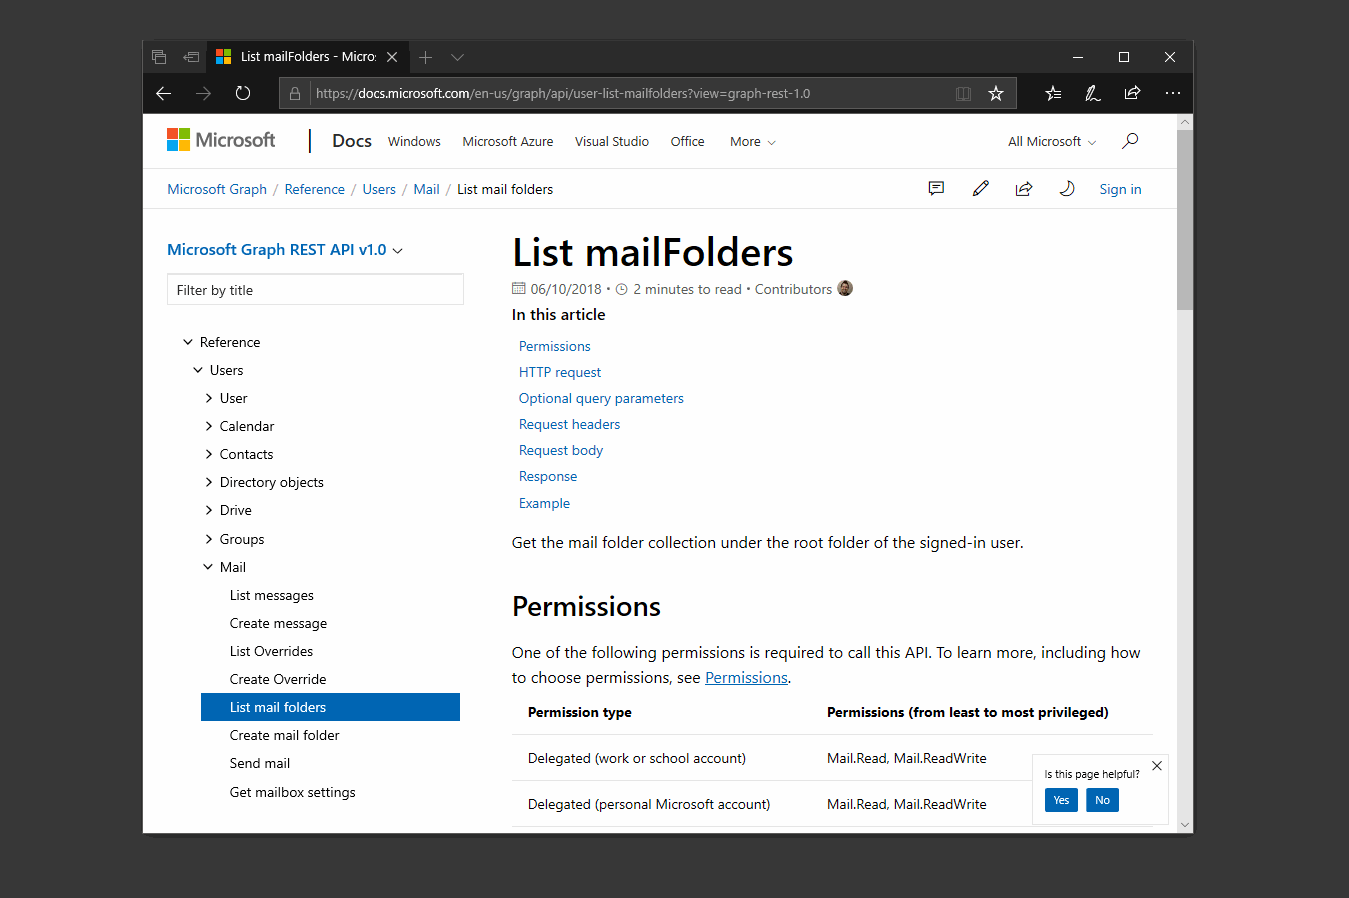Jump to HTTP request section link
Viewport: 1349px width, 898px height.
pyautogui.click(x=560, y=372)
